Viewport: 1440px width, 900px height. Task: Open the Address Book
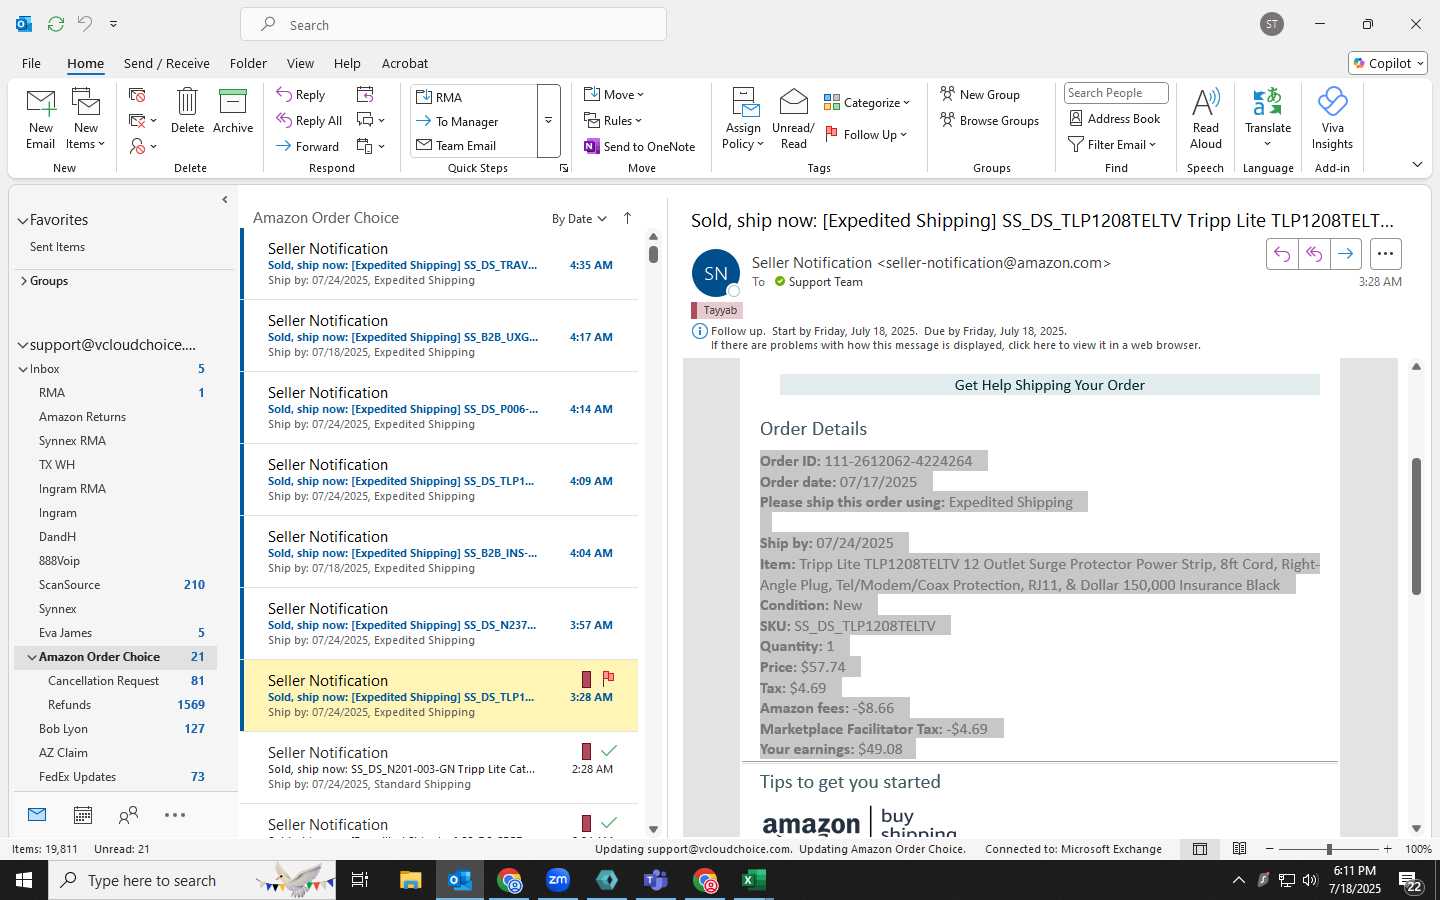tap(1115, 119)
